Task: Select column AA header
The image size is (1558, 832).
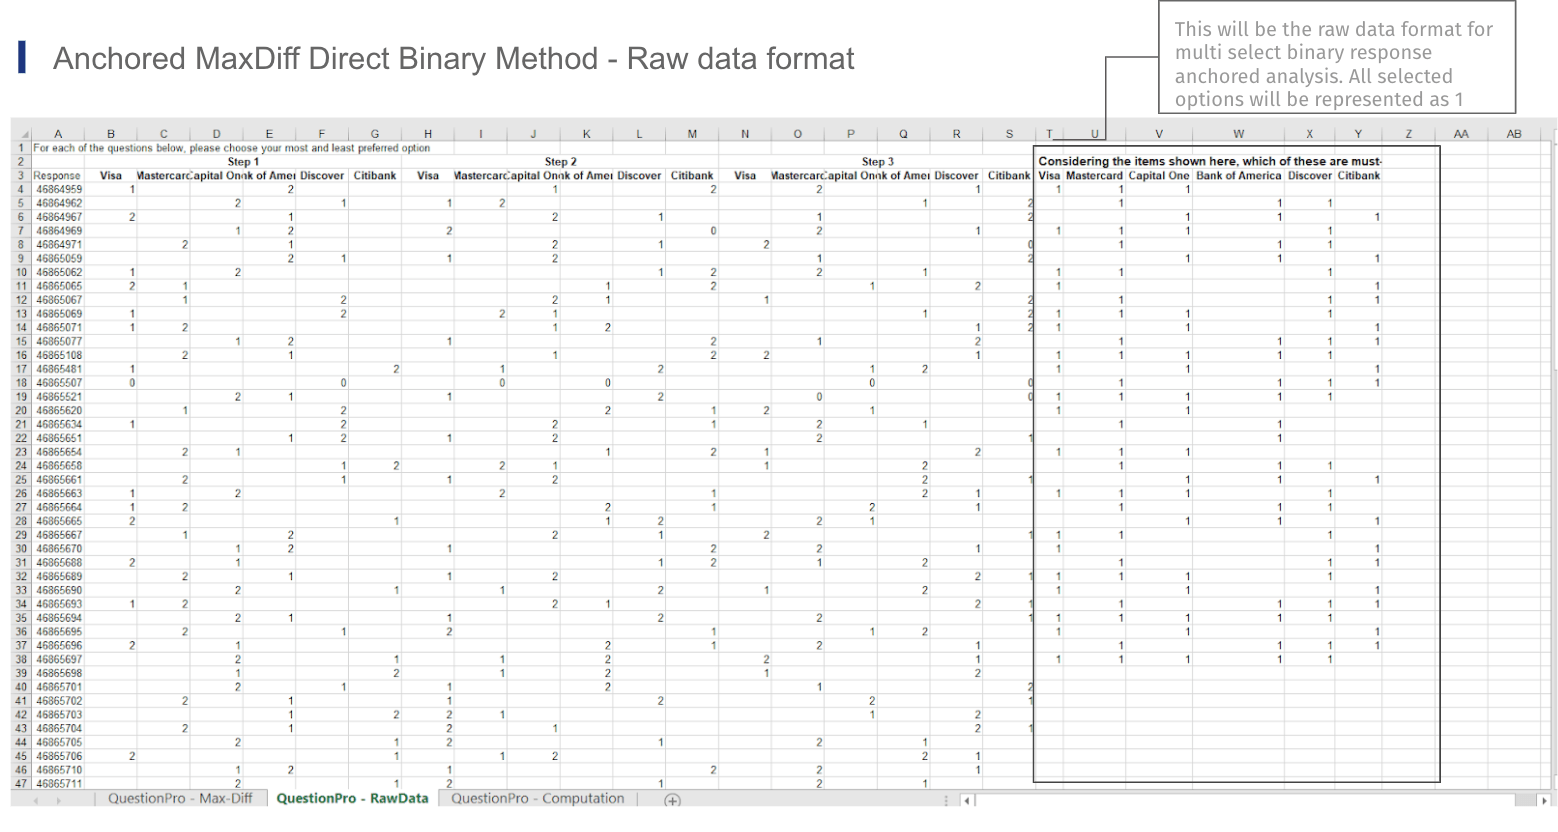Action: pyautogui.click(x=1461, y=134)
